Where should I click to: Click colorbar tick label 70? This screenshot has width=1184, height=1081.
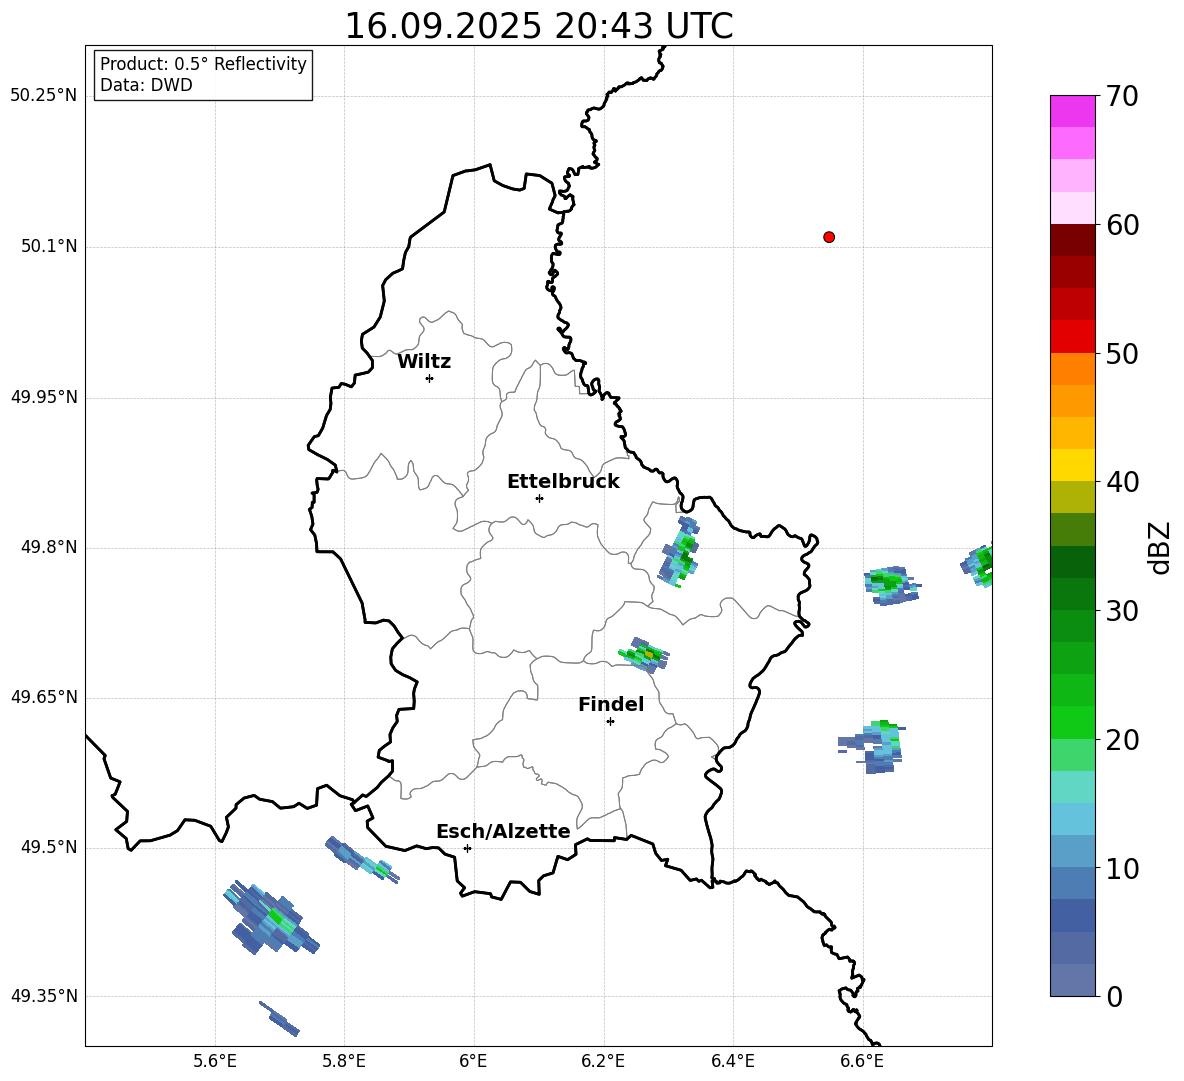pos(1122,96)
